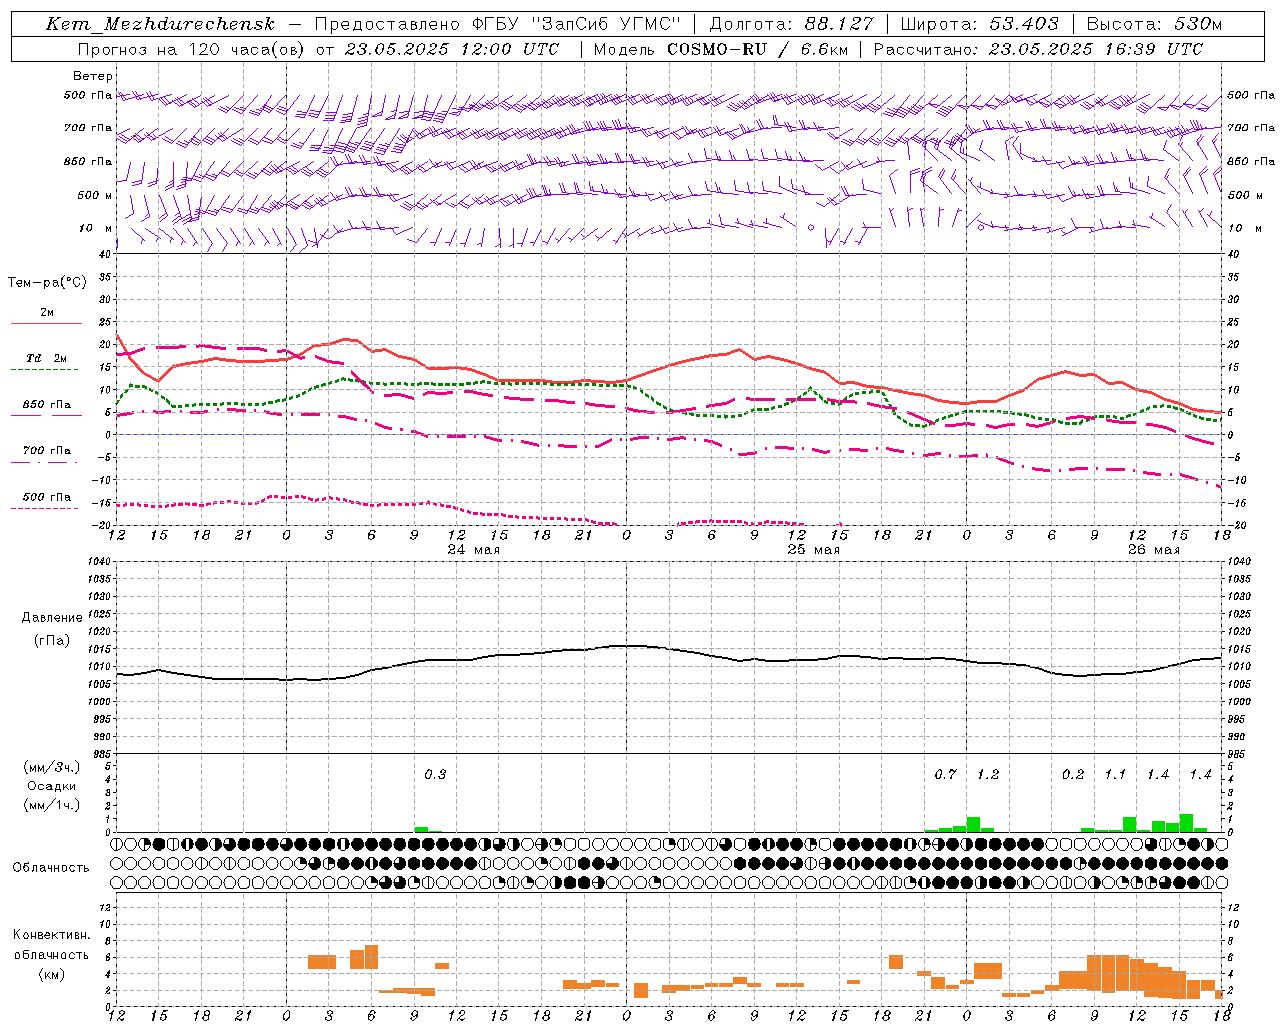This screenshot has width=1280, height=1024.
Task: Click the 0.2 precipitation value
Action: coord(1073,775)
